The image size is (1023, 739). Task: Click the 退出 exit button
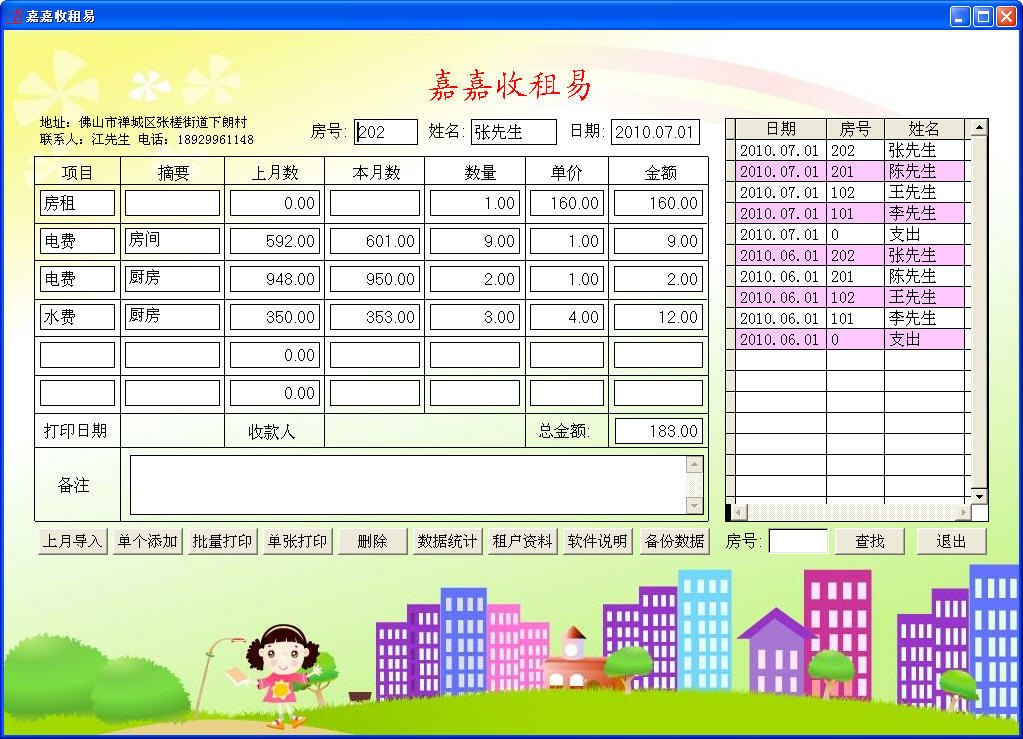(x=951, y=541)
